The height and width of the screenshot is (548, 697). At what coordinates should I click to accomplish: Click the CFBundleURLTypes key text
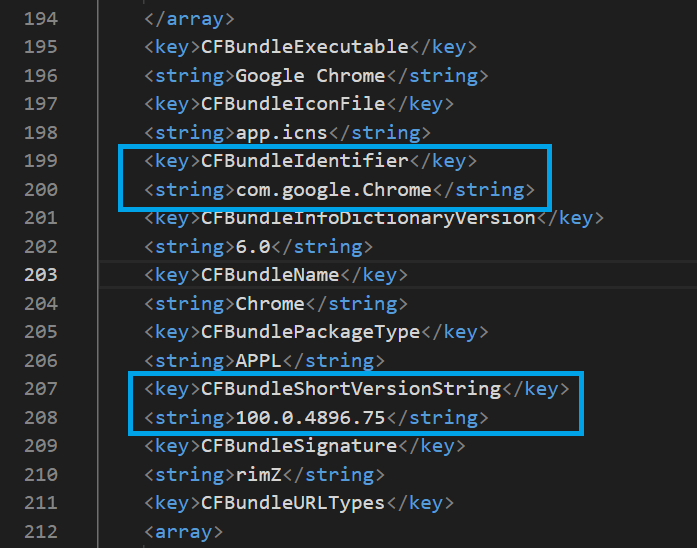coord(293,503)
